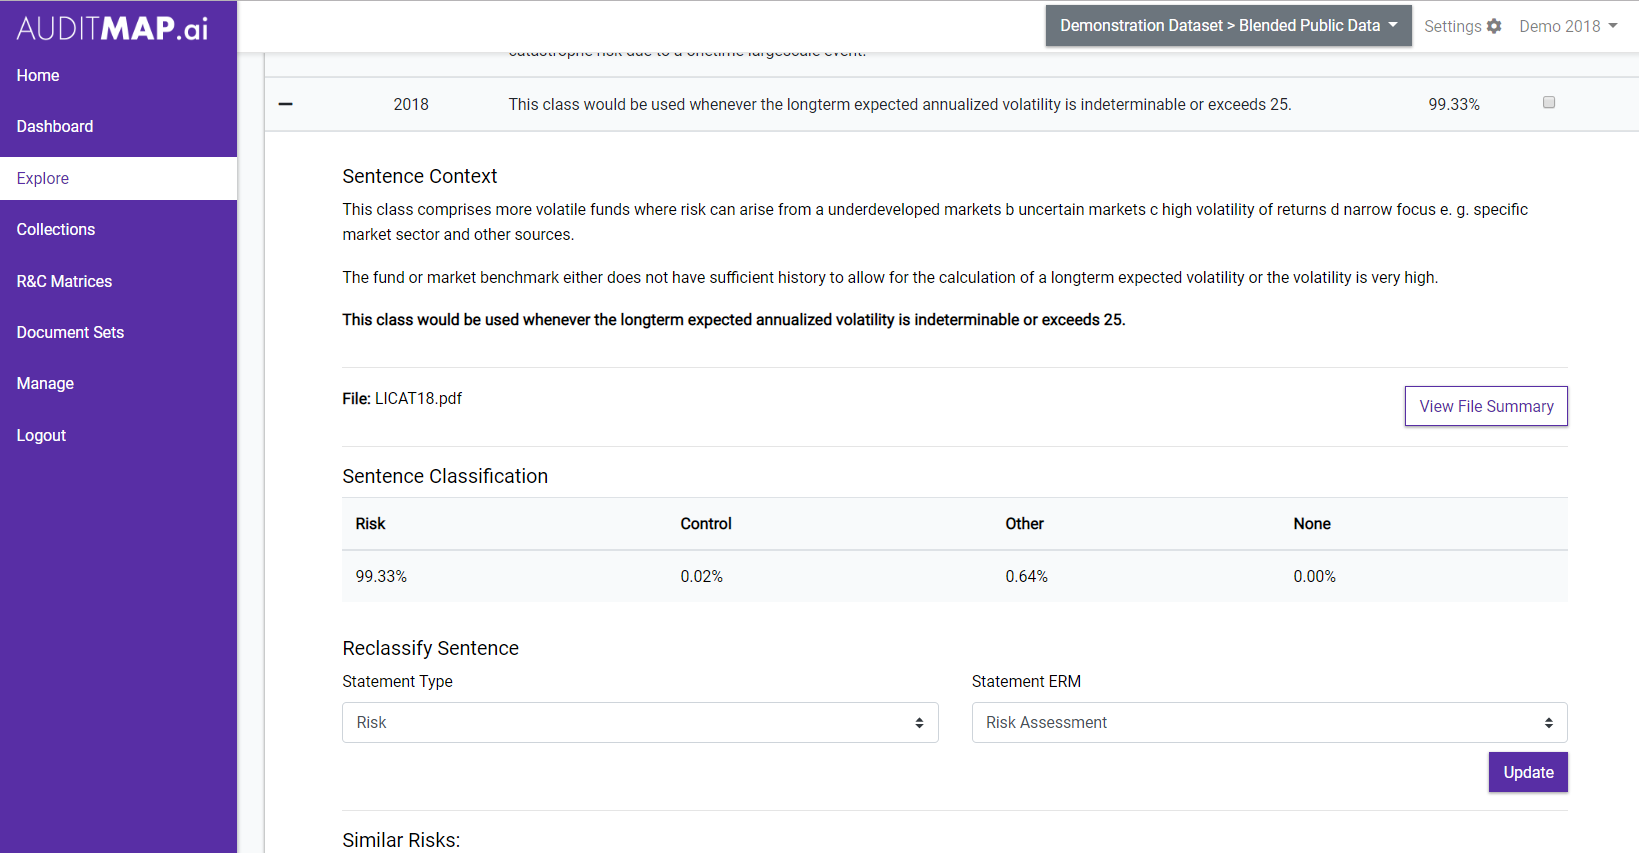This screenshot has height=853, width=1639.
Task: Click the Update button
Action: coord(1528,772)
